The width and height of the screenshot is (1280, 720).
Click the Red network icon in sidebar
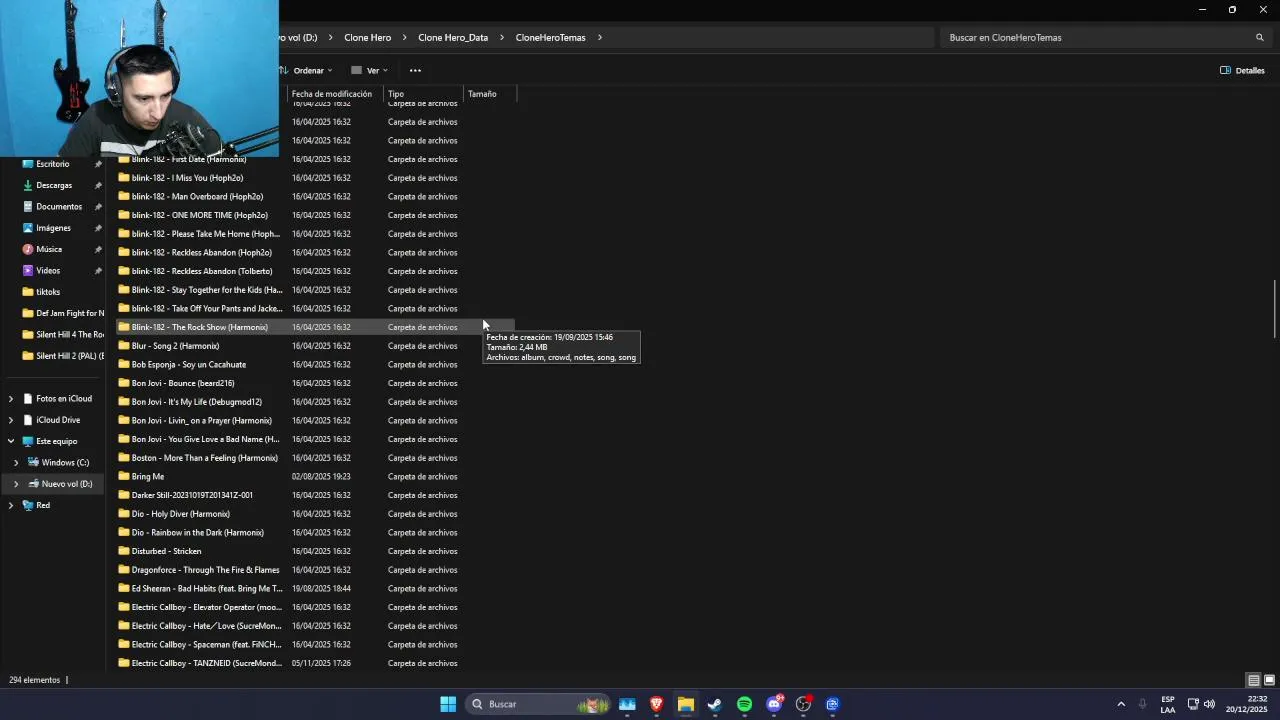tap(28, 505)
